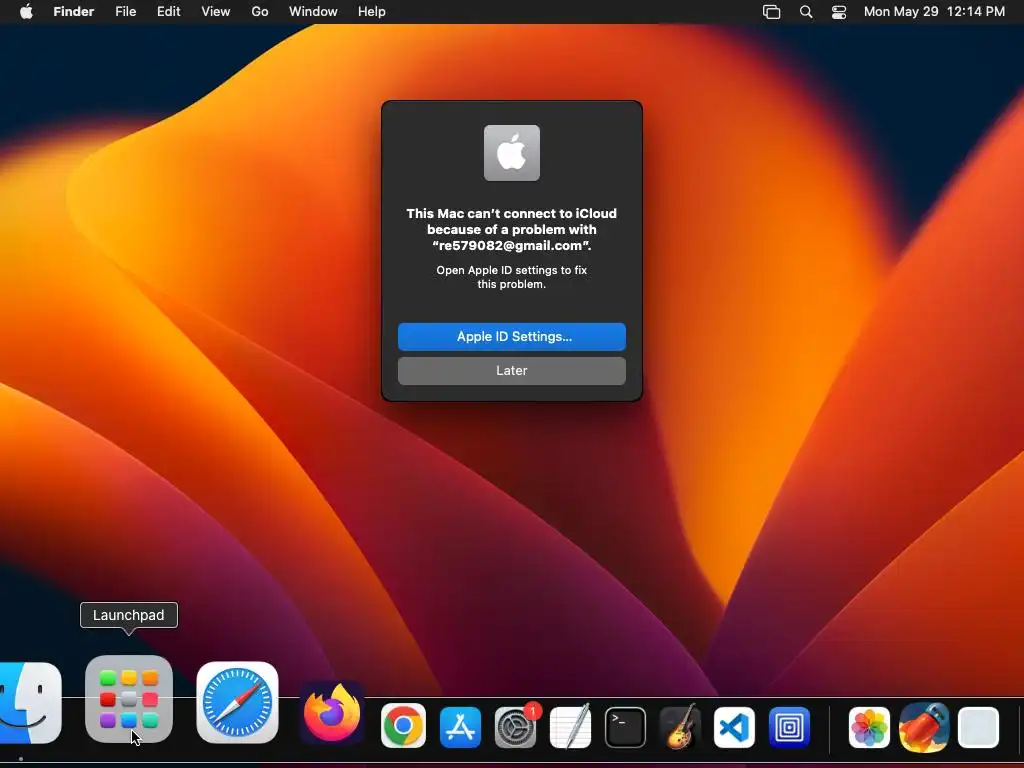This screenshot has height=768, width=1024.
Task: Open the Help menu
Action: [372, 12]
